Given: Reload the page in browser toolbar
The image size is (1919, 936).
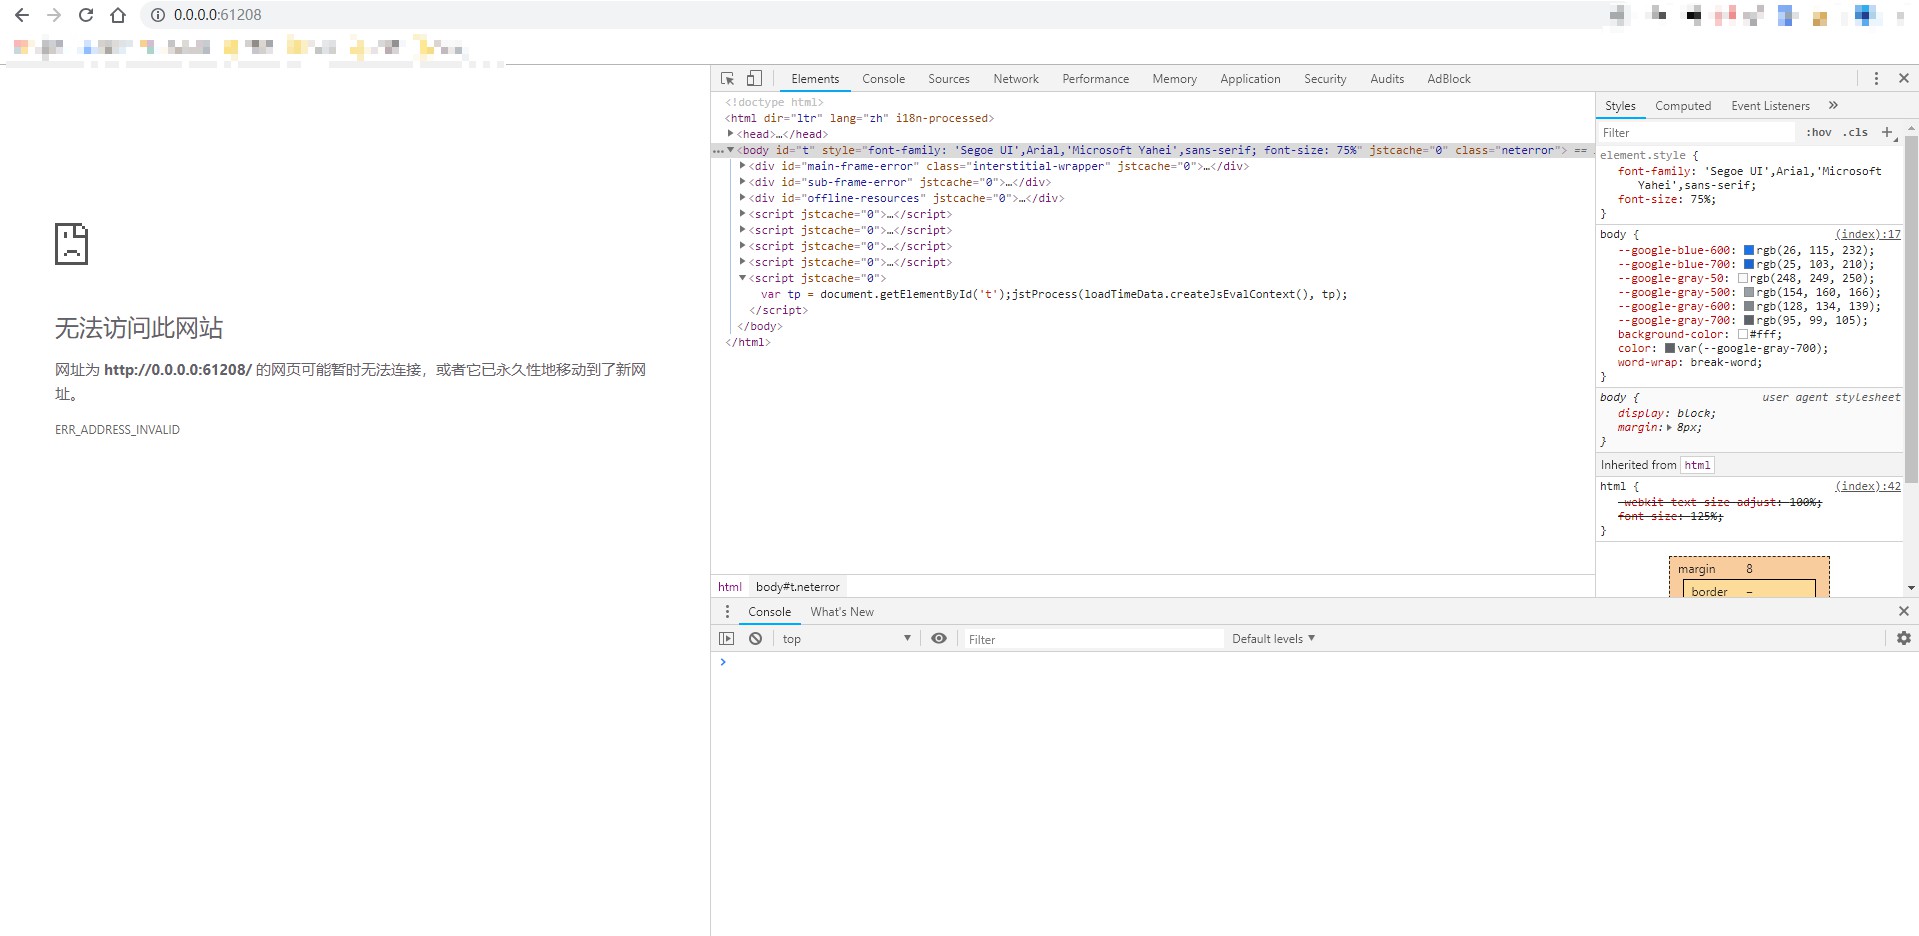Looking at the screenshot, I should point(85,15).
